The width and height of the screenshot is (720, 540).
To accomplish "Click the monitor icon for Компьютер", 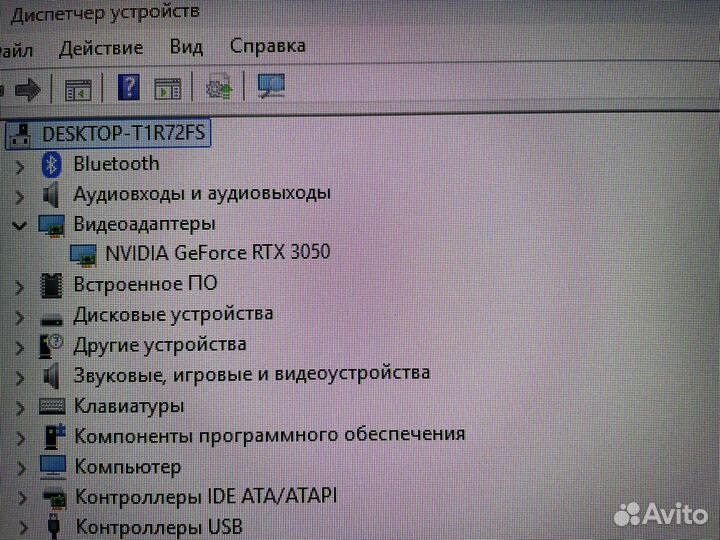I will tap(52, 467).
